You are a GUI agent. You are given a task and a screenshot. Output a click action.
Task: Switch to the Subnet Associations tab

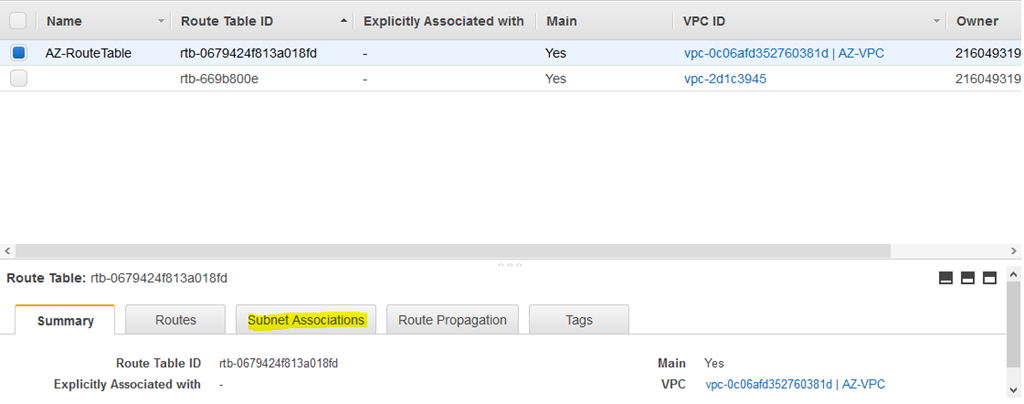pyautogui.click(x=306, y=320)
